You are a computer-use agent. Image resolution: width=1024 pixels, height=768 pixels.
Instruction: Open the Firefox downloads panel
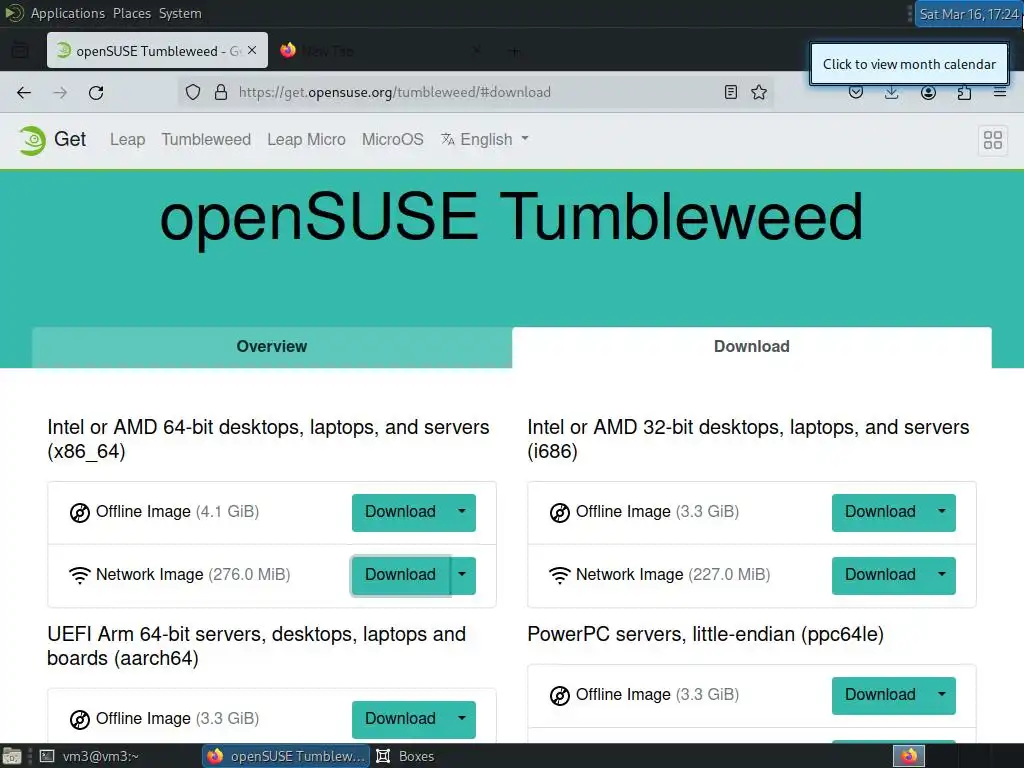[x=891, y=93]
